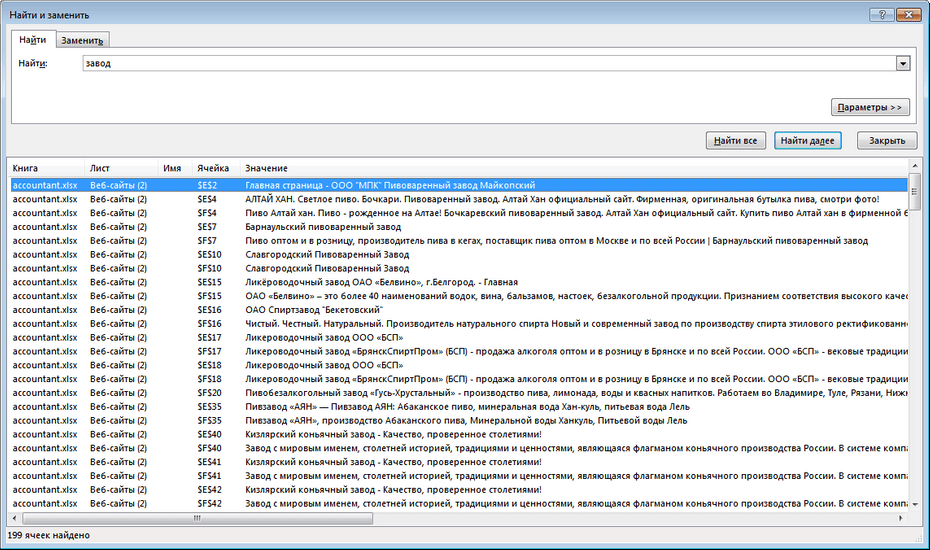The width and height of the screenshot is (930, 550).
Task: Click the horizontal scrollbar right arrow
Action: [901, 518]
